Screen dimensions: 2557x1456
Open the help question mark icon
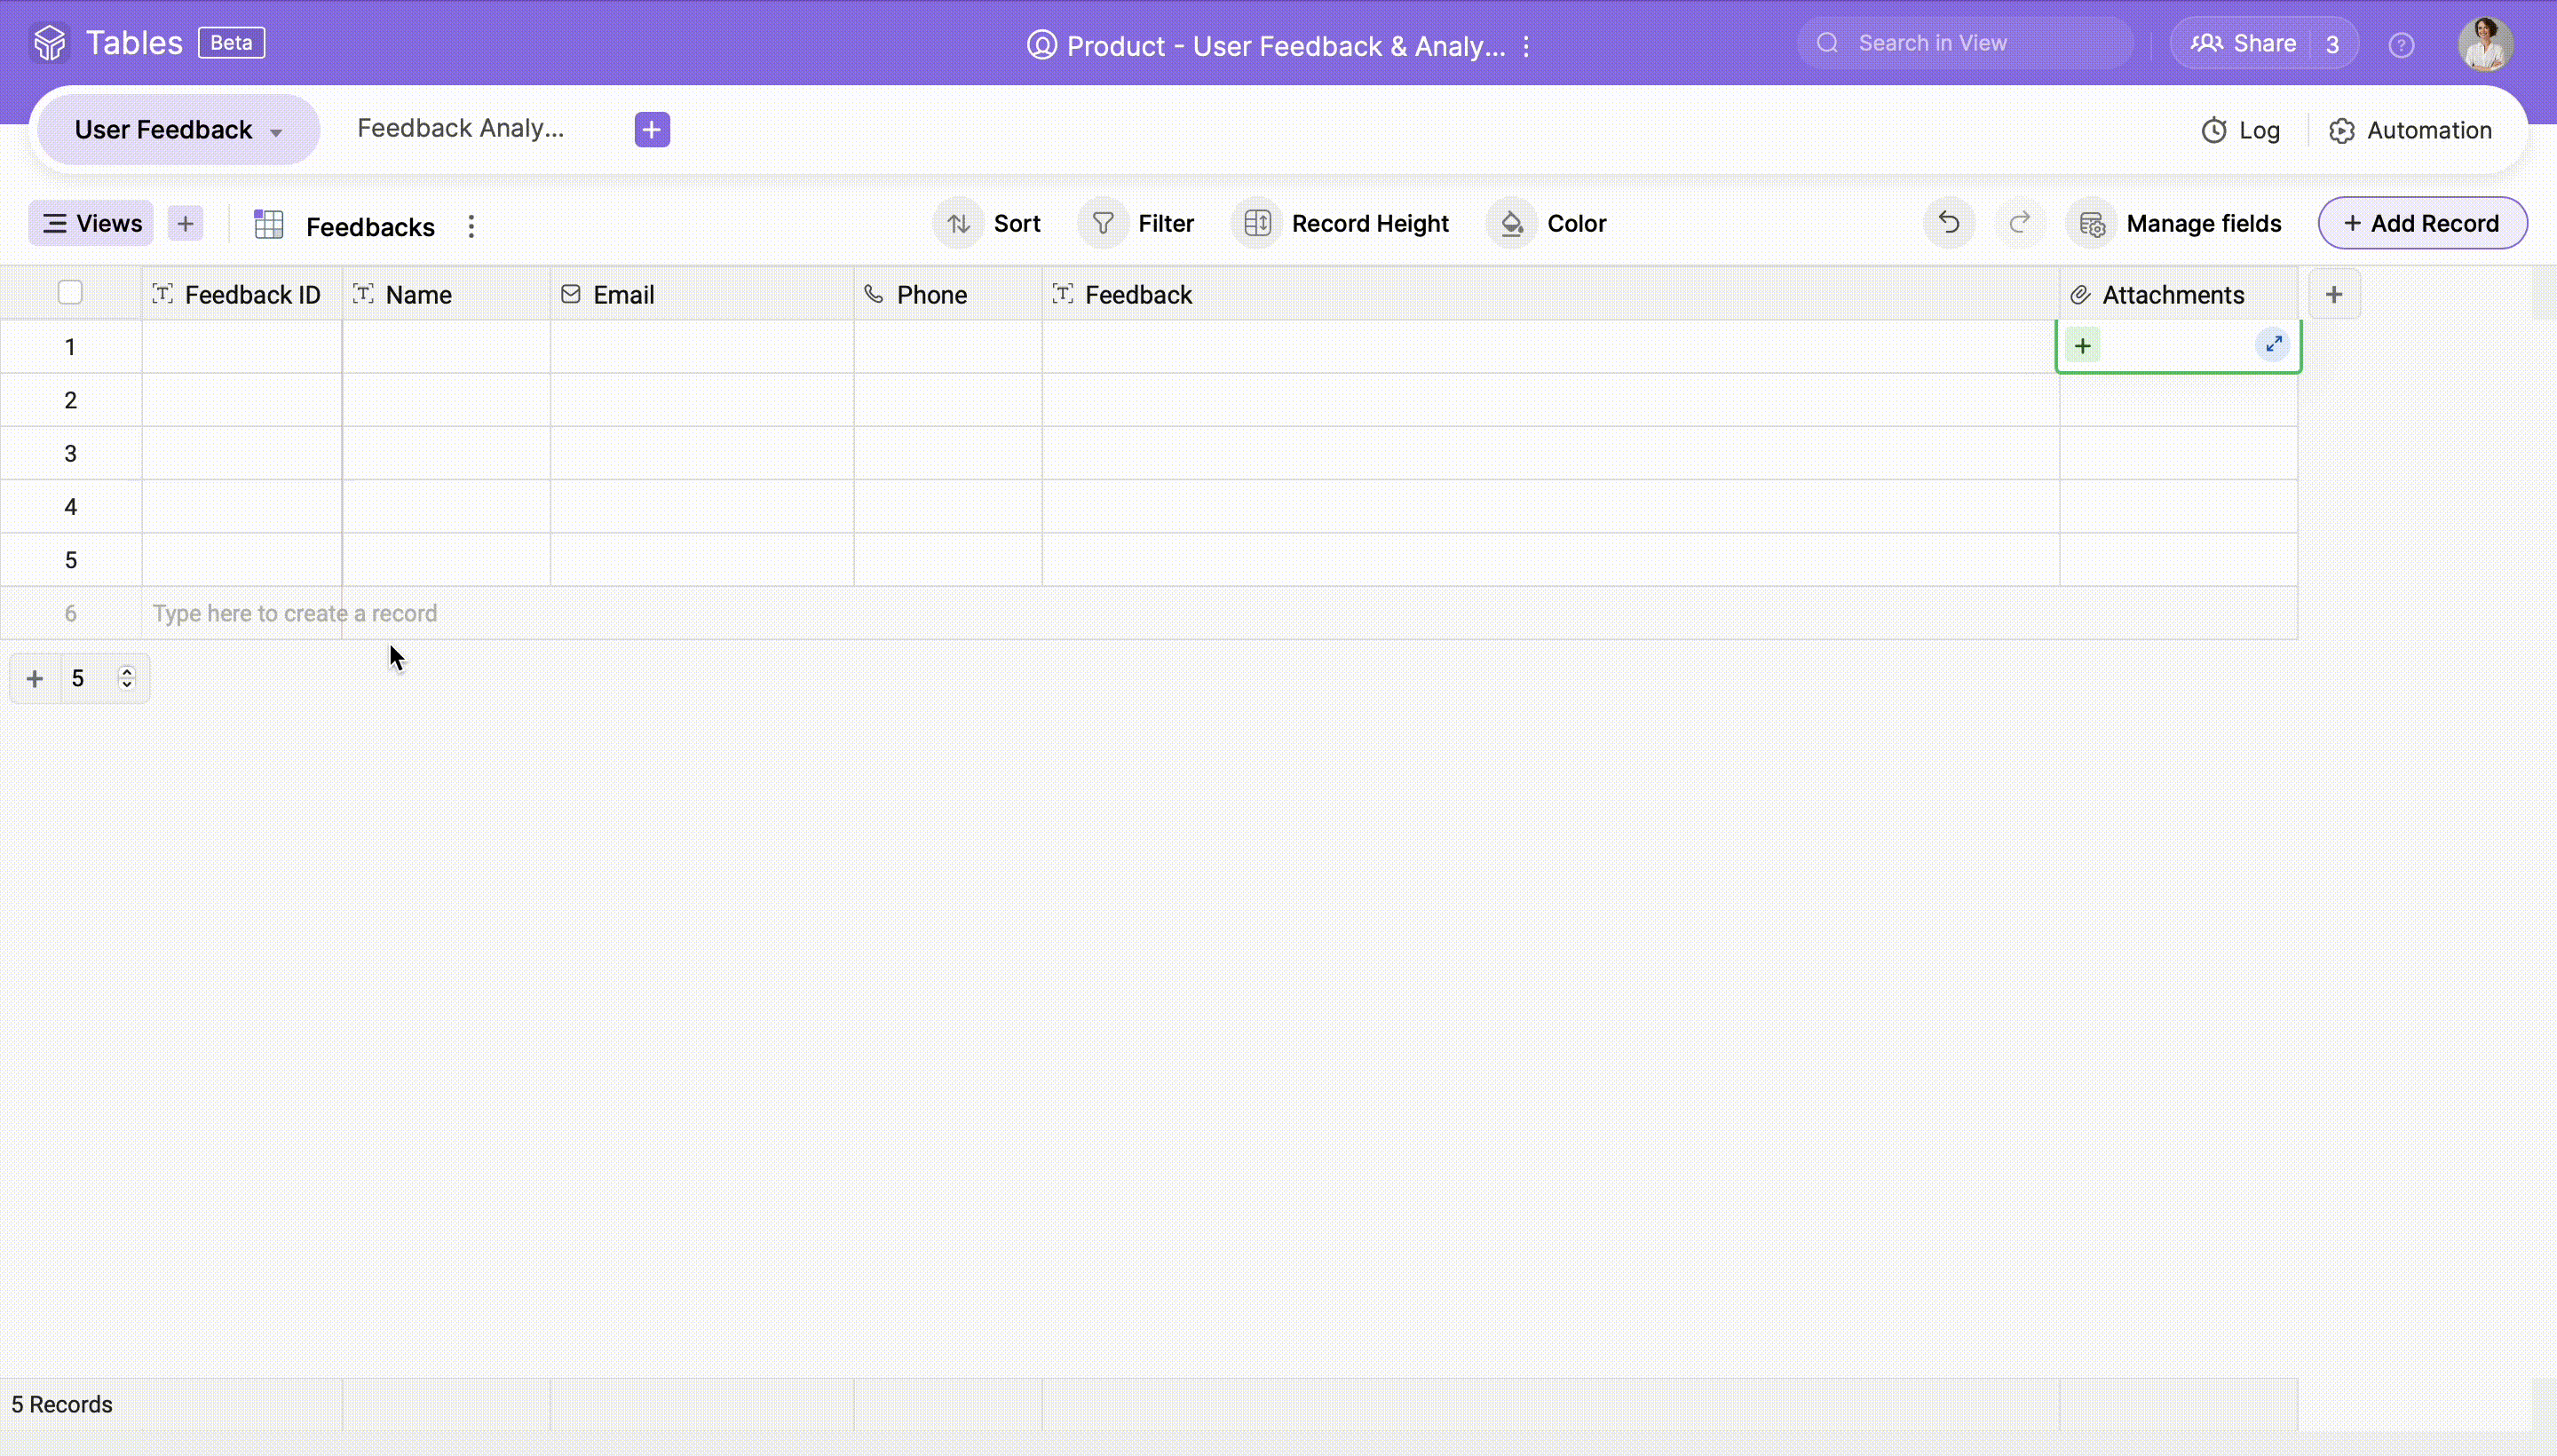point(2401,45)
